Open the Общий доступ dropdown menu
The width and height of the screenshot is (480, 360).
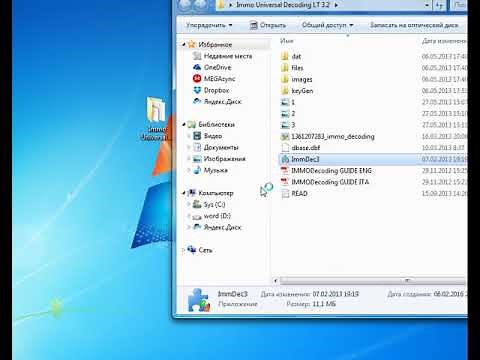[327, 25]
